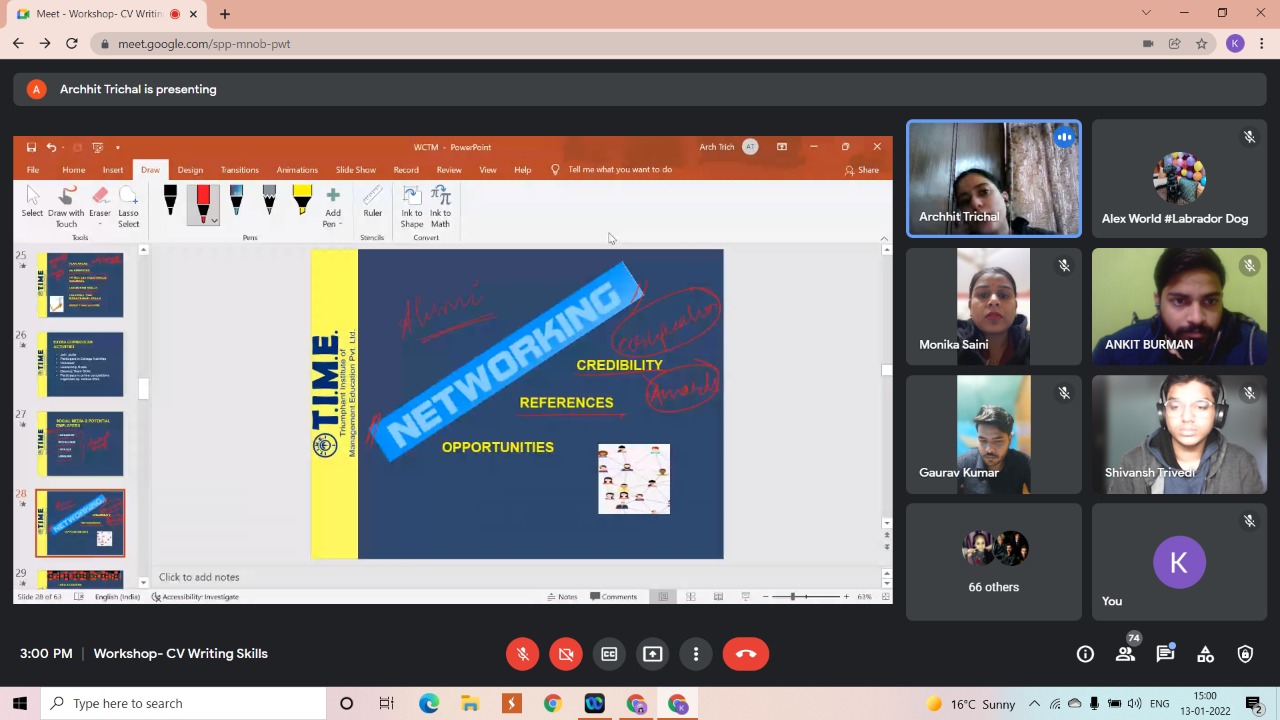
Task: Bookmark this page with the star icon
Action: pyautogui.click(x=1202, y=44)
